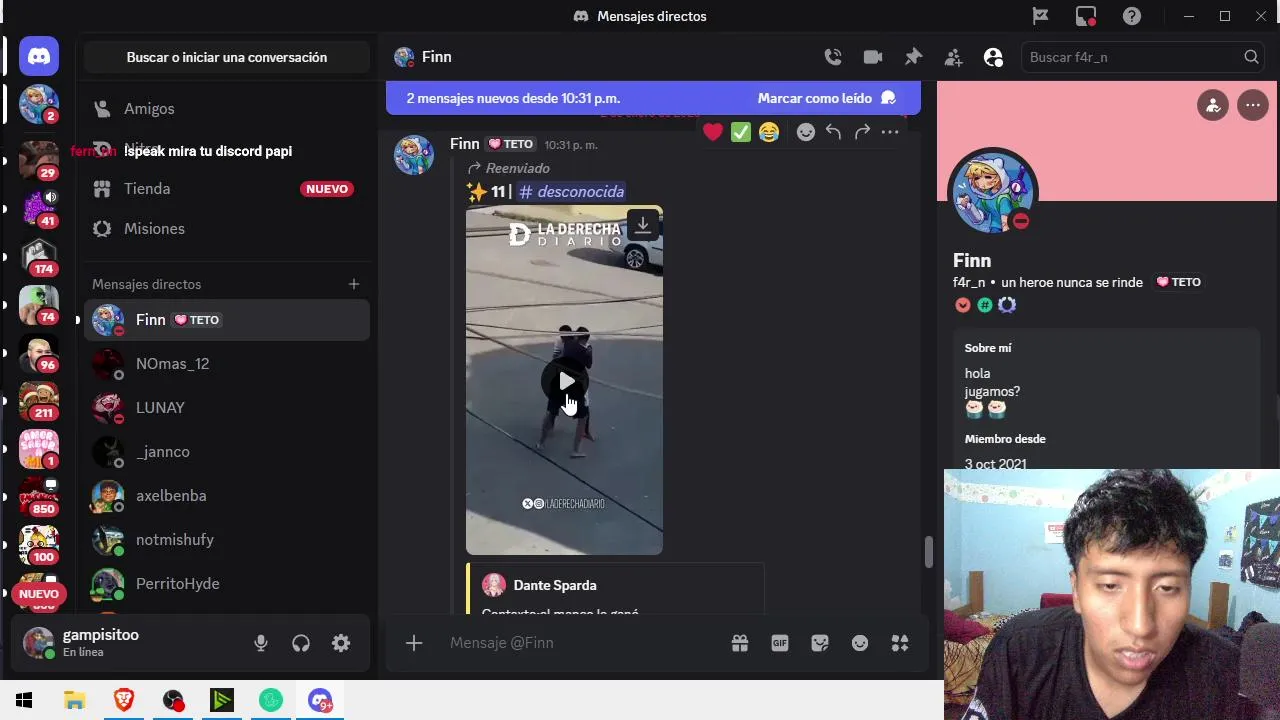This screenshot has width=1280, height=720.
Task: Open server with 211 notifications
Action: click(39, 401)
